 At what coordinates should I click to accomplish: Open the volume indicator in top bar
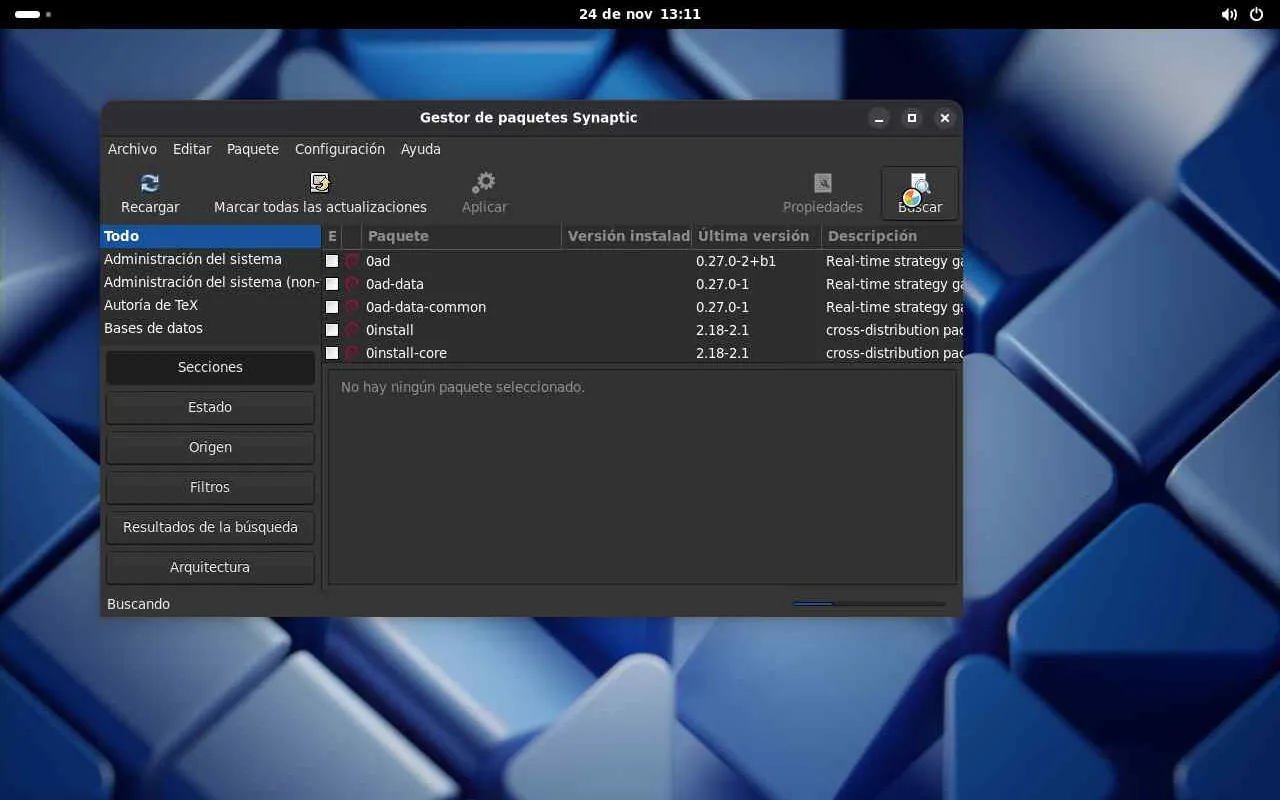tap(1229, 15)
